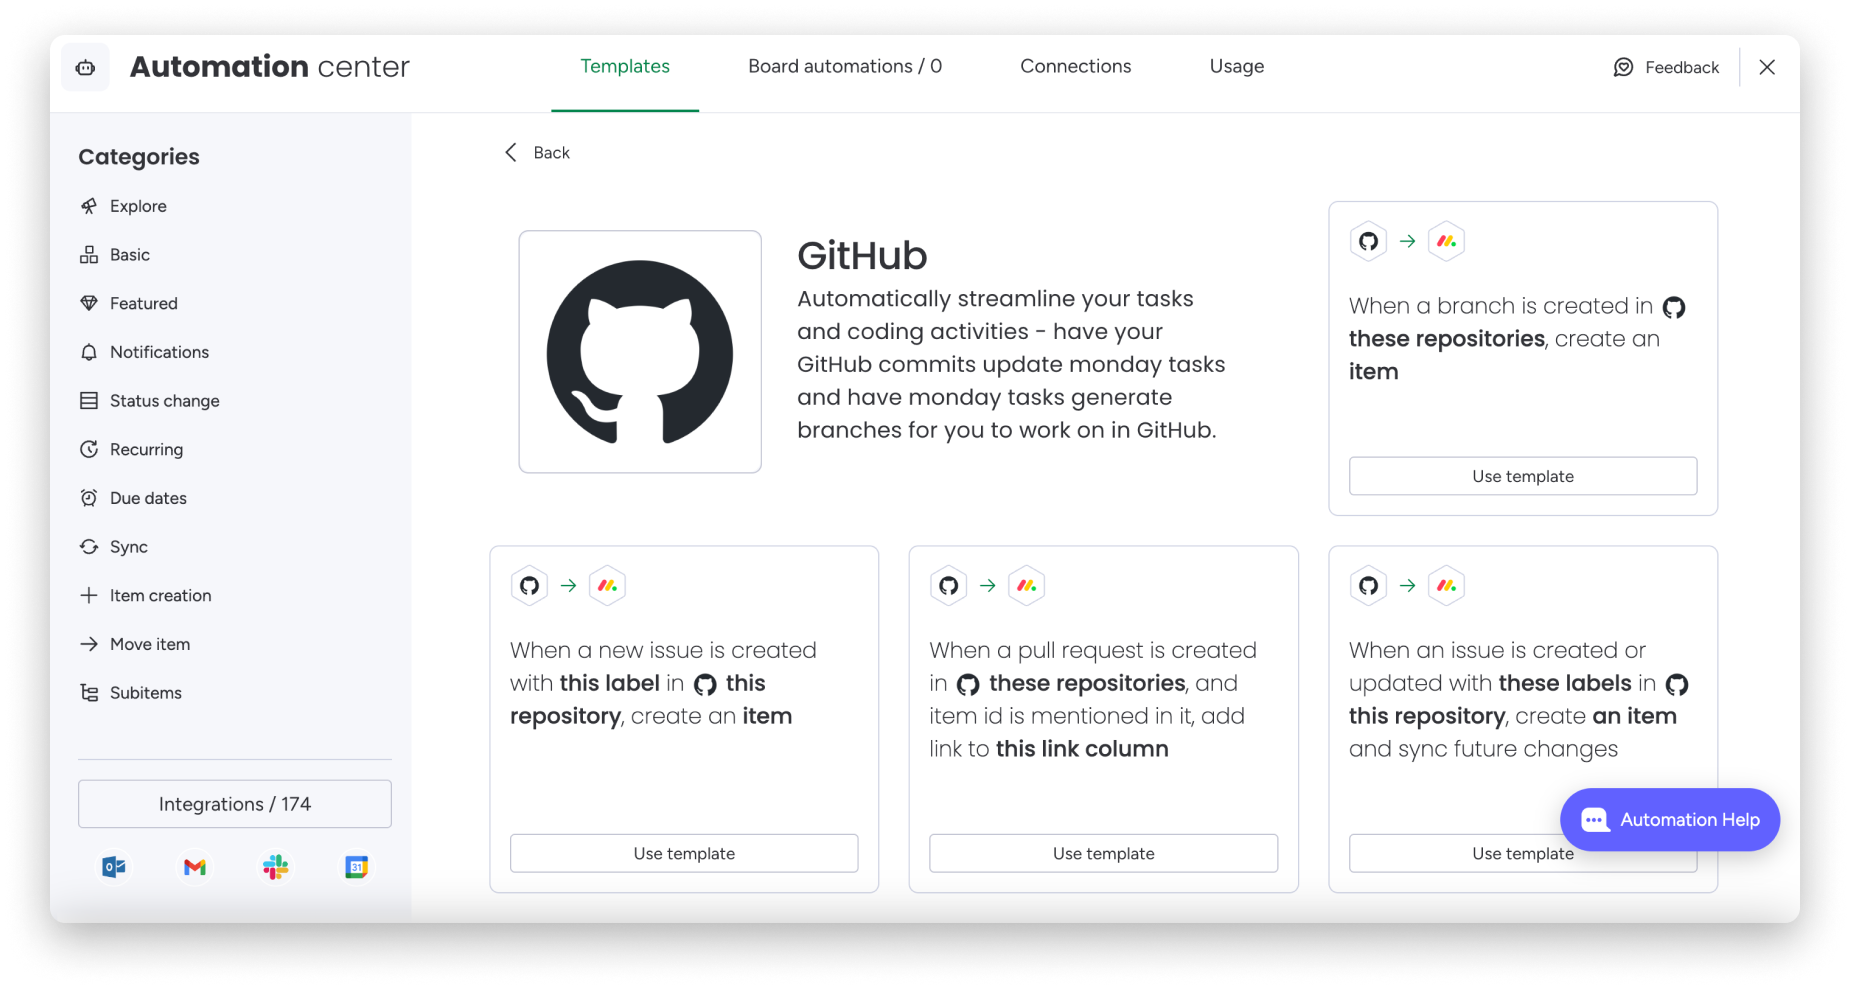Open the Outlook integration icon
1850x988 pixels.
point(114,867)
